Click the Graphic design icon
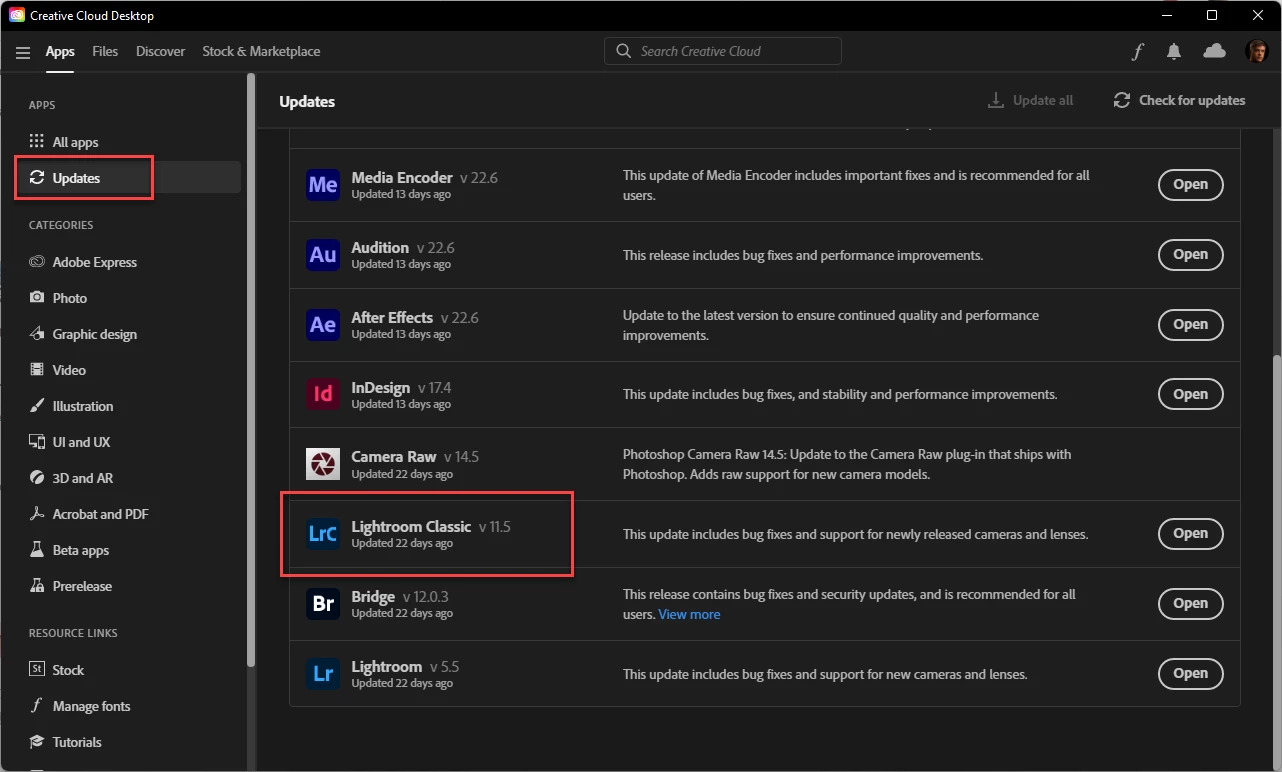Viewport: 1282px width, 772px height. point(37,334)
